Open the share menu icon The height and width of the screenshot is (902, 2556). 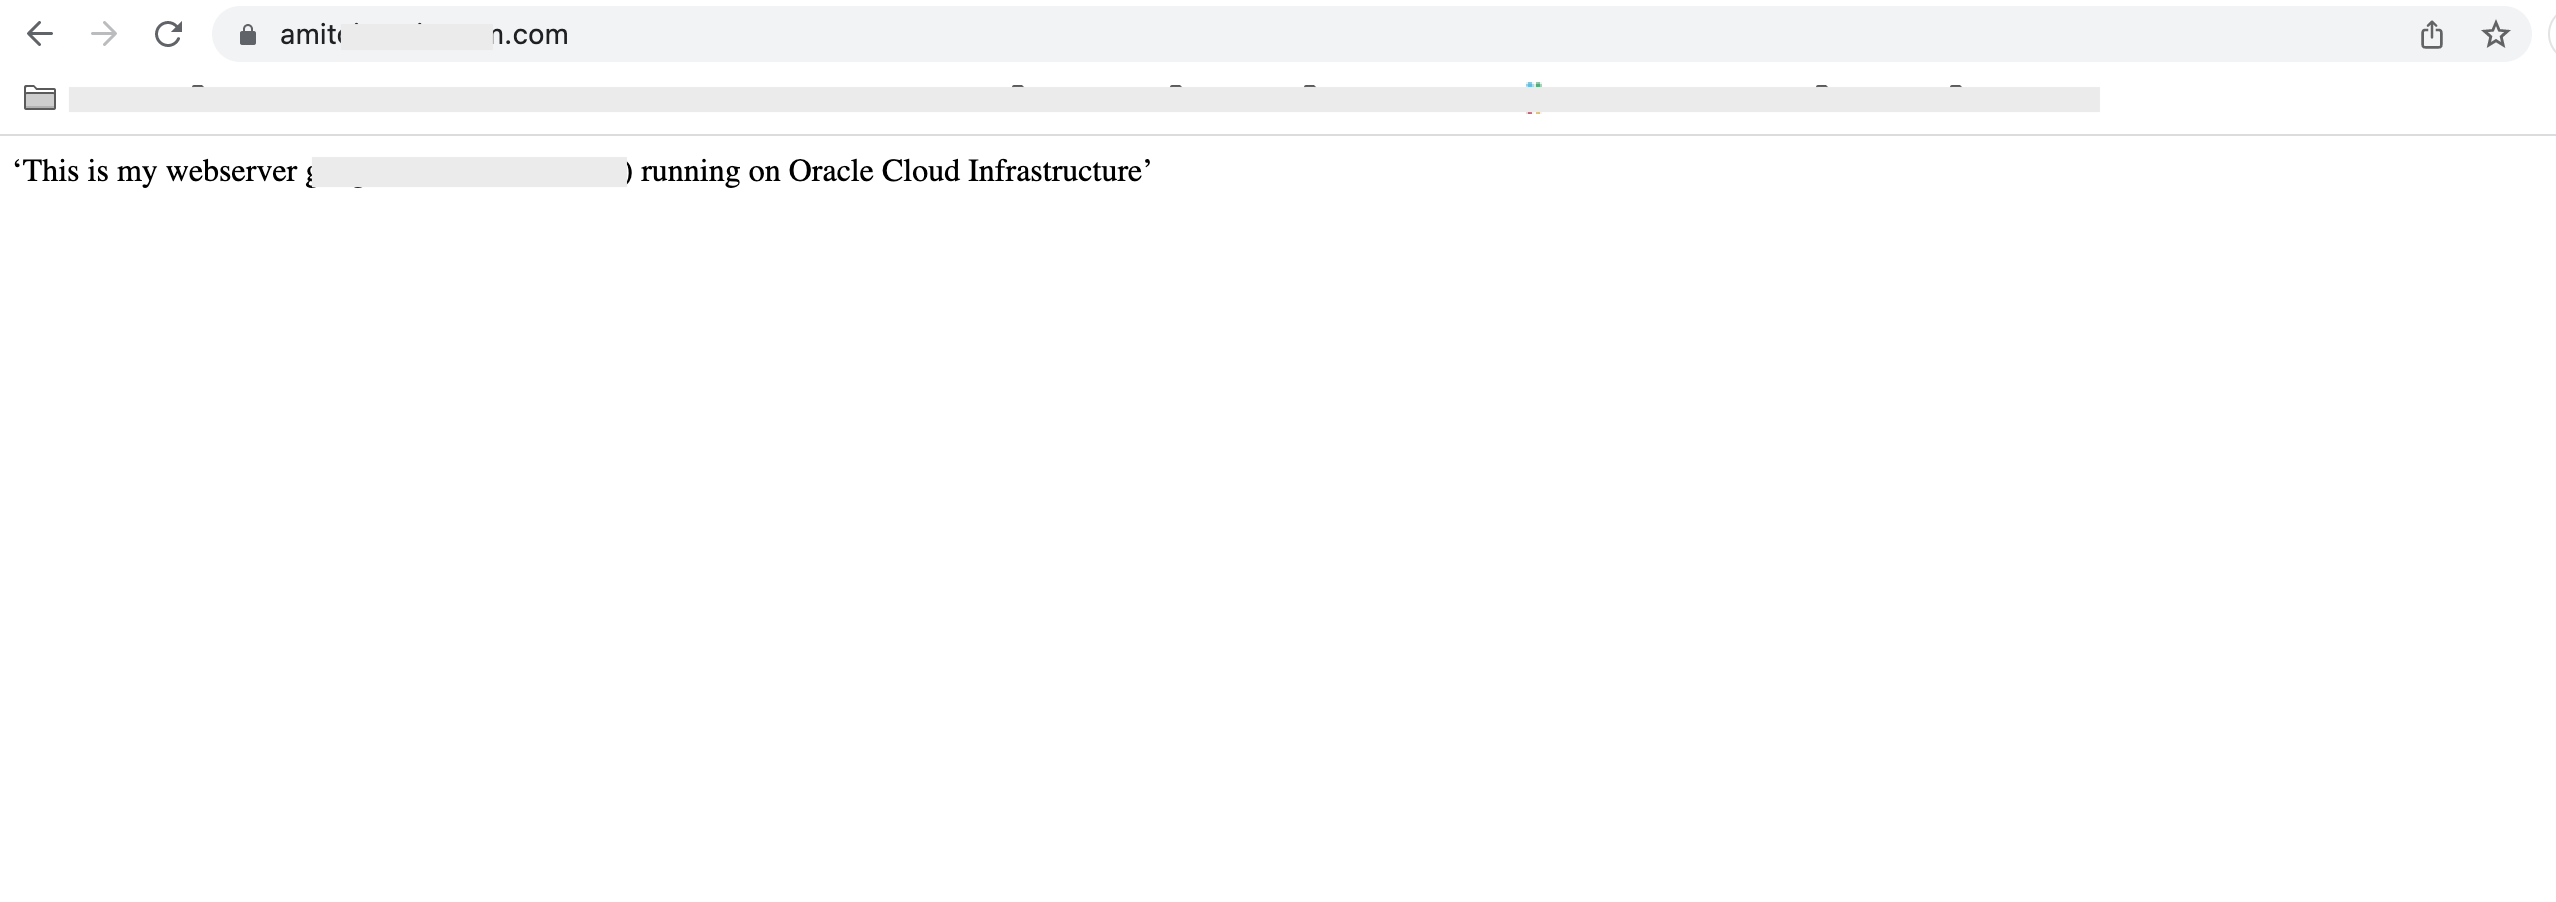tap(2433, 34)
